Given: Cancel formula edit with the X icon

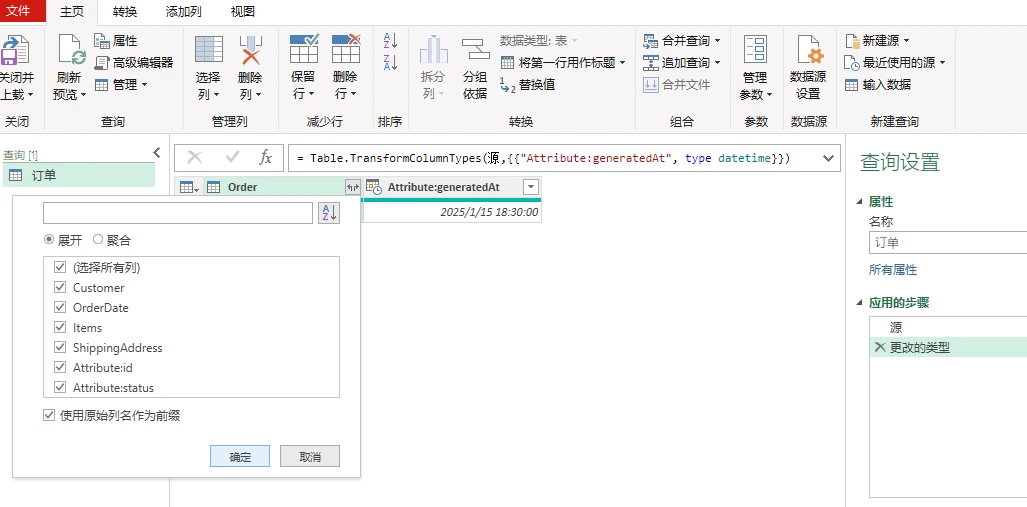Looking at the screenshot, I should 195,158.
